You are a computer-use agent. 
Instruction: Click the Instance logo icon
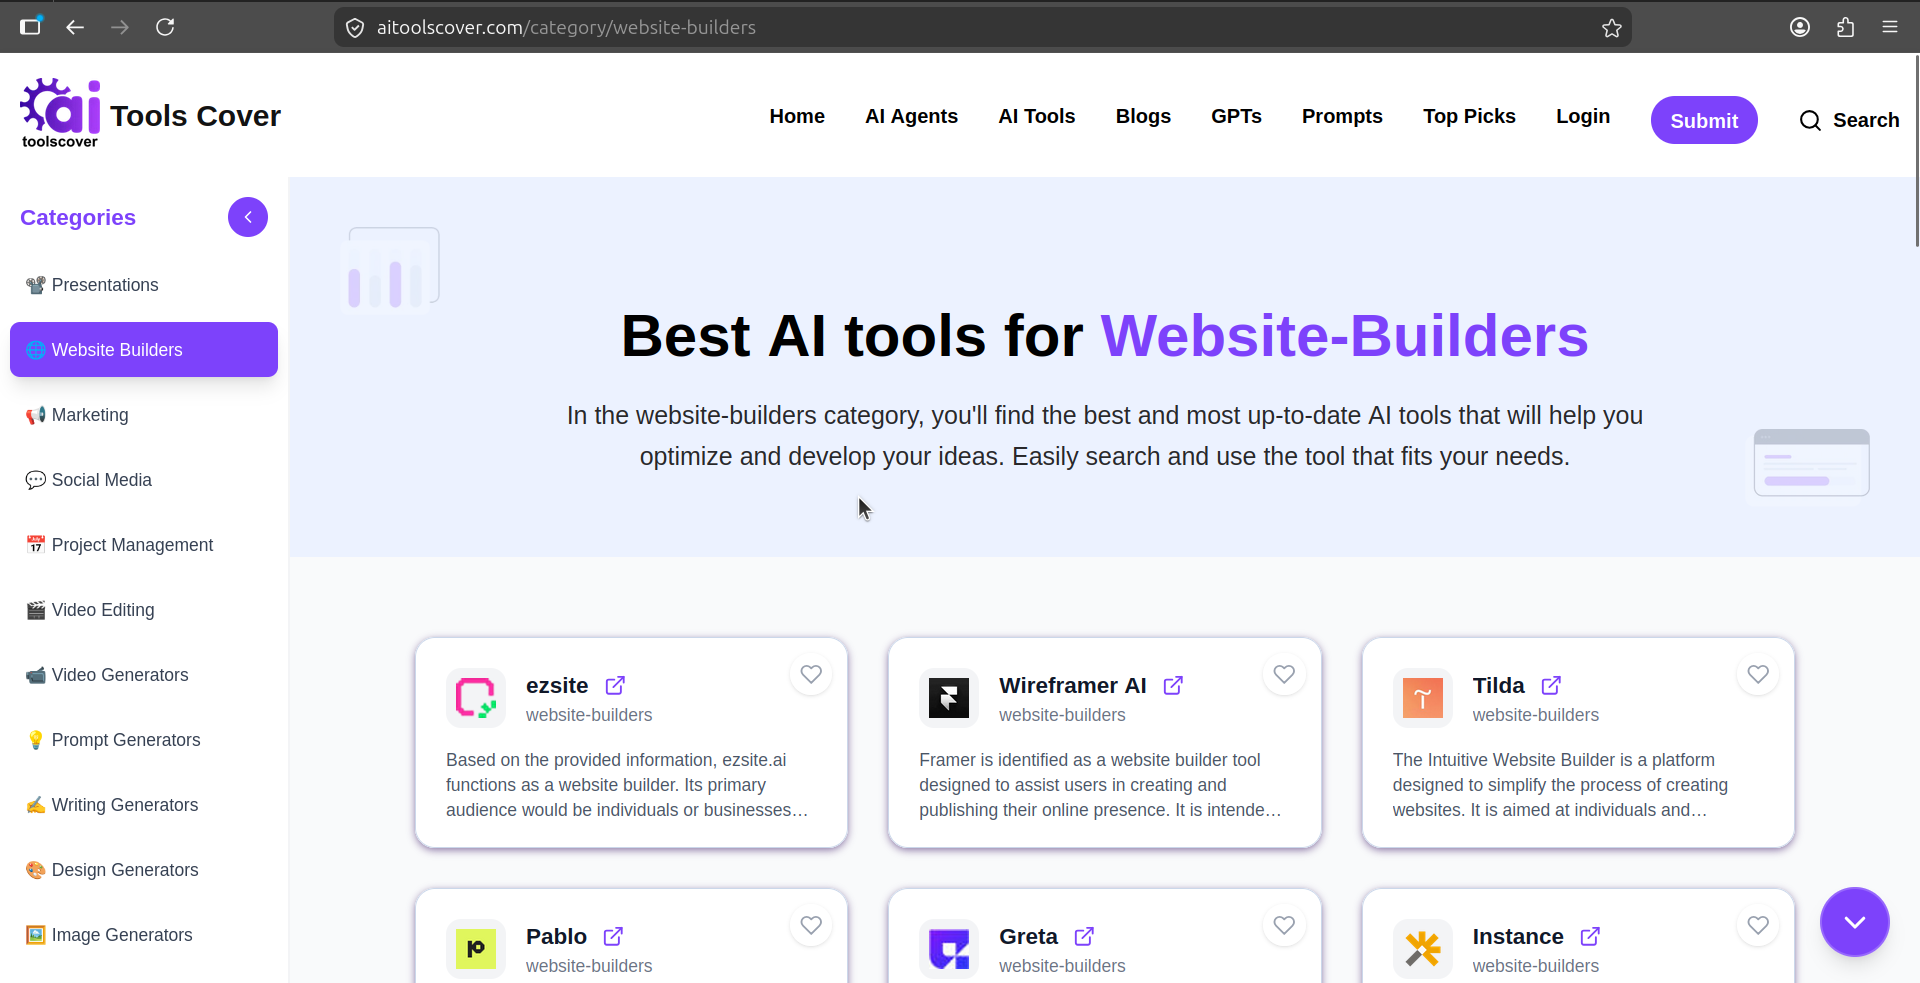tap(1422, 949)
